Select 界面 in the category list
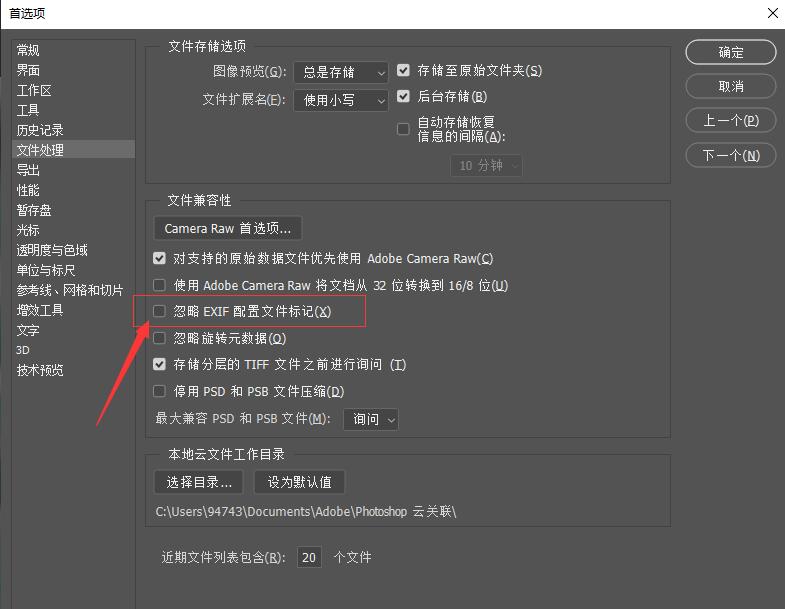 [28, 70]
